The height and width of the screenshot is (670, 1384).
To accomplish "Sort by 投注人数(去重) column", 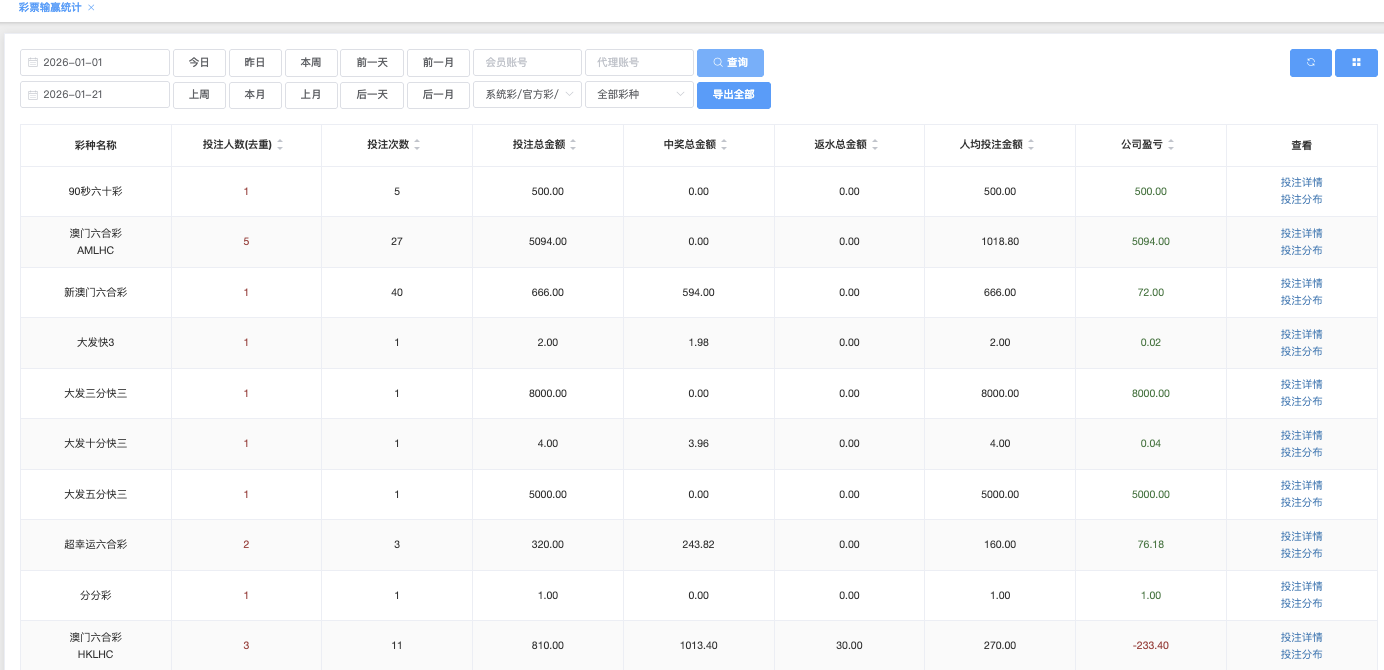I will pos(280,145).
